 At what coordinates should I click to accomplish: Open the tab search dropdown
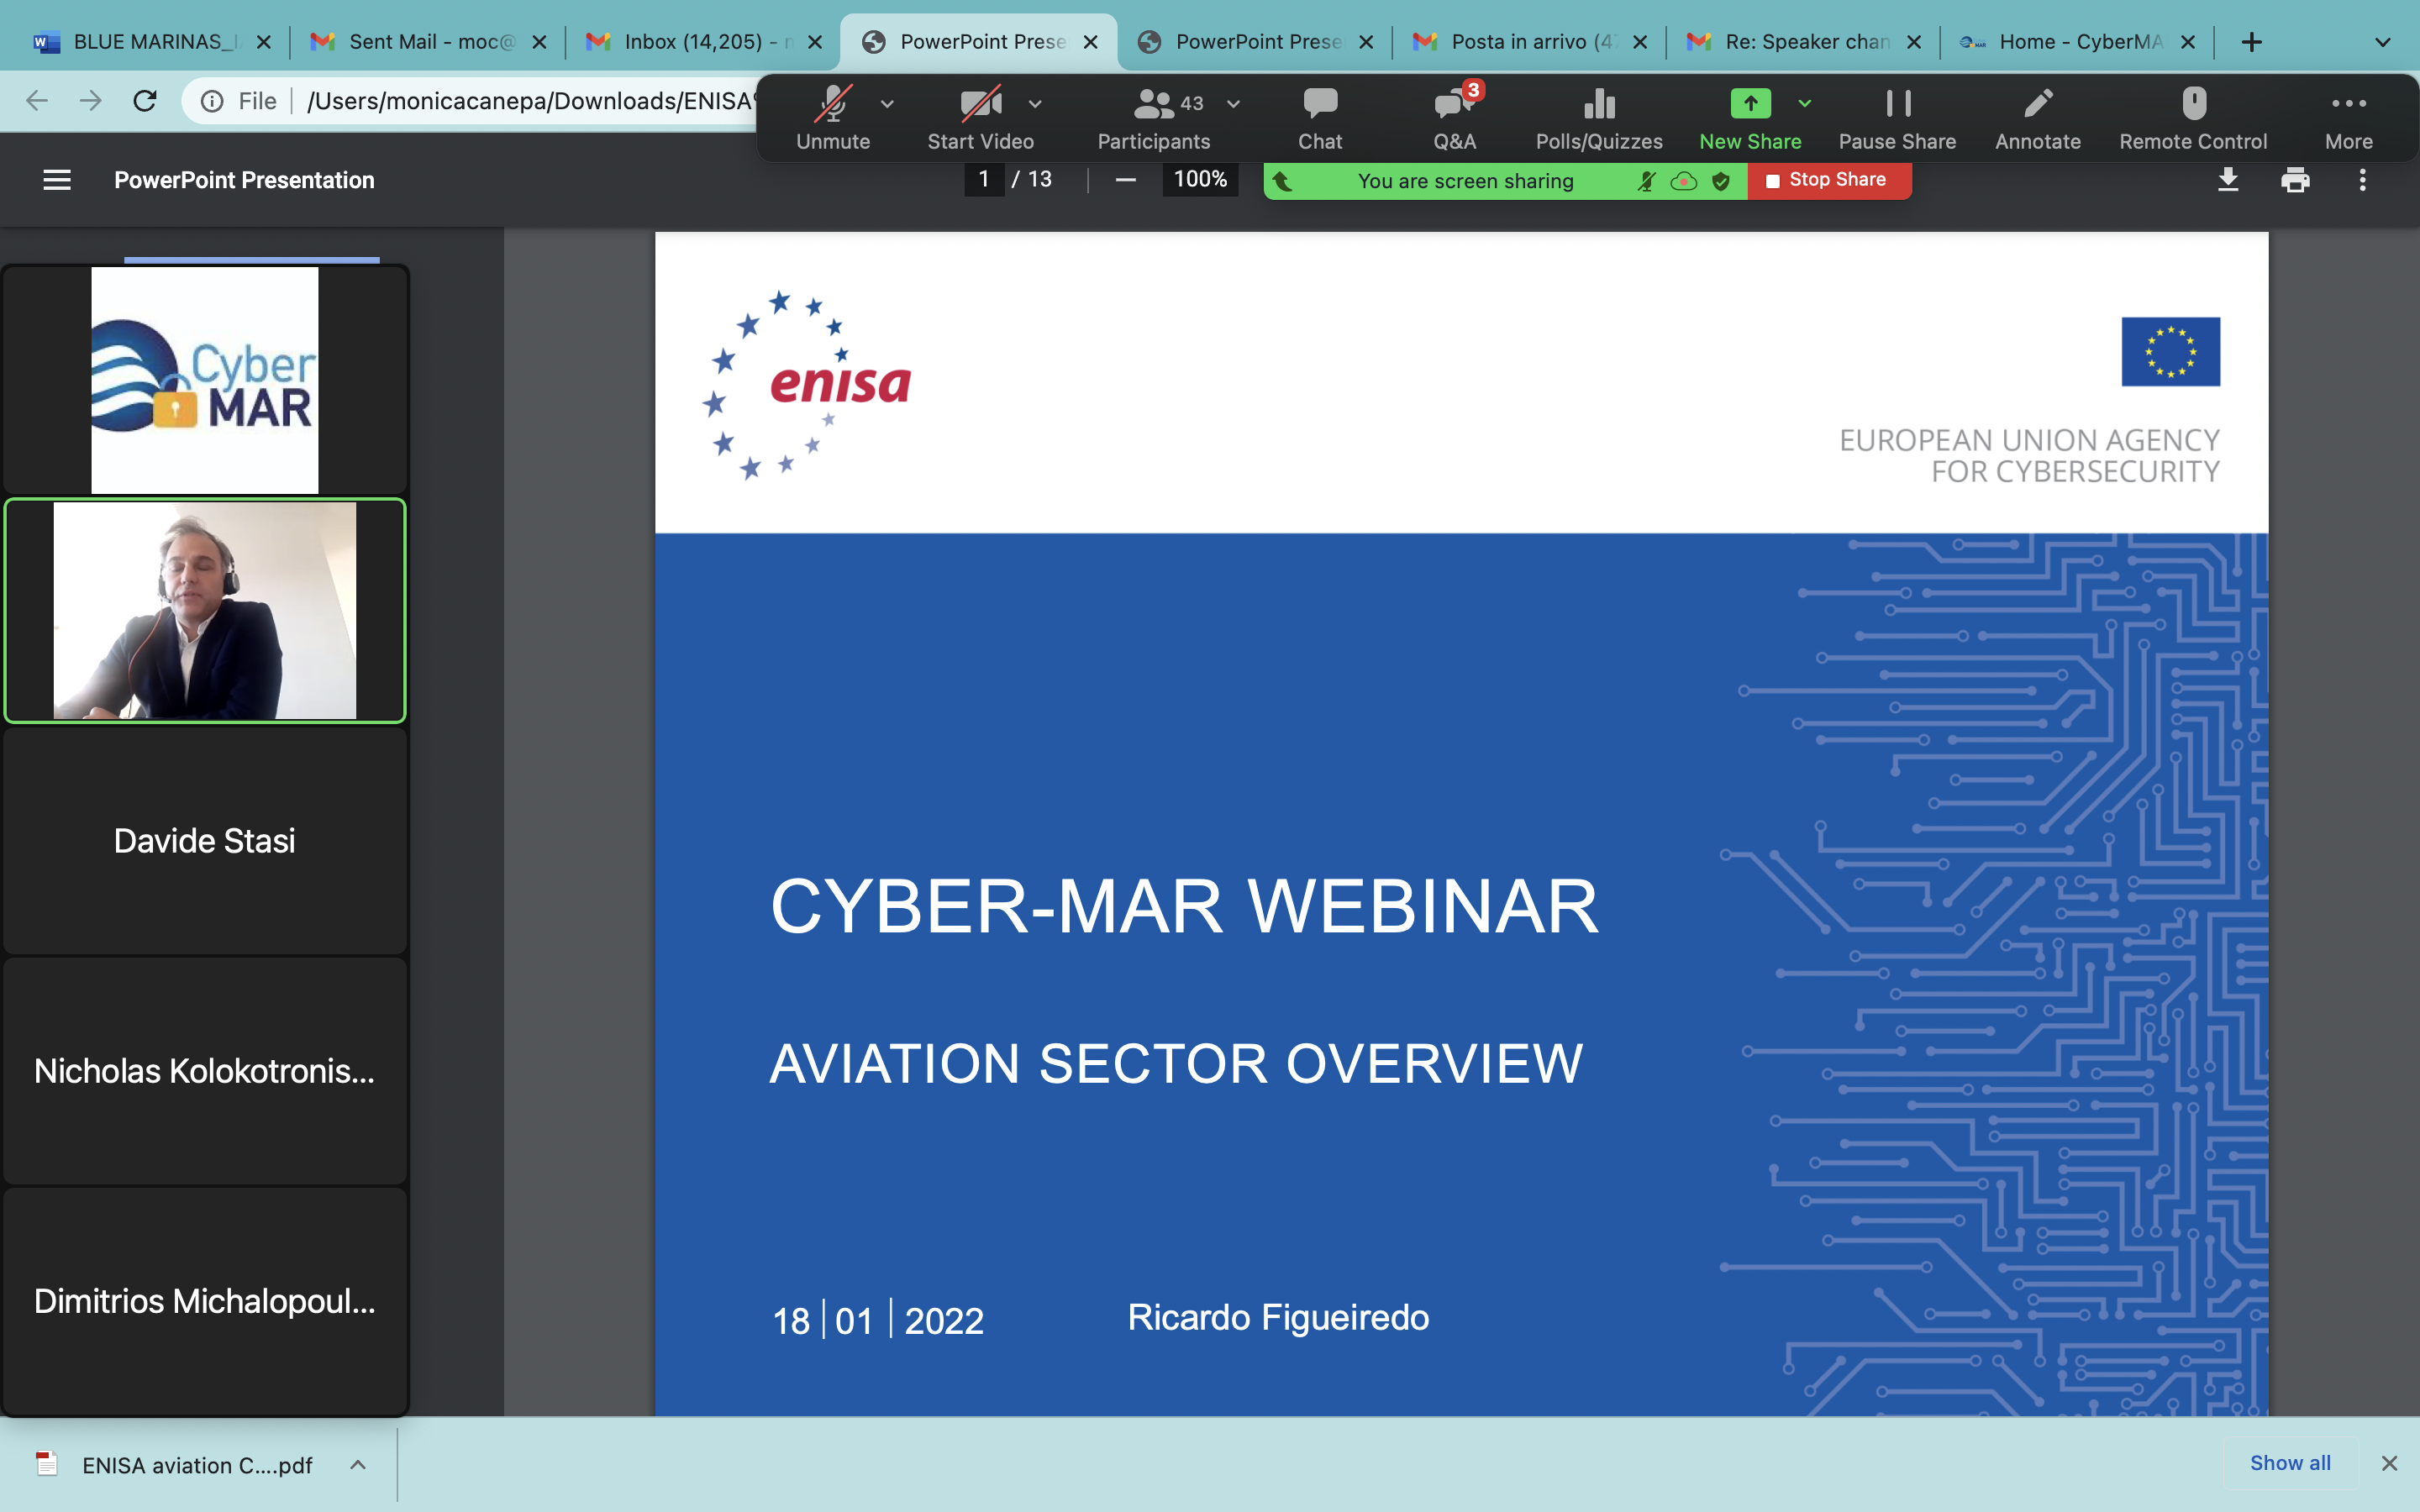(2383, 42)
